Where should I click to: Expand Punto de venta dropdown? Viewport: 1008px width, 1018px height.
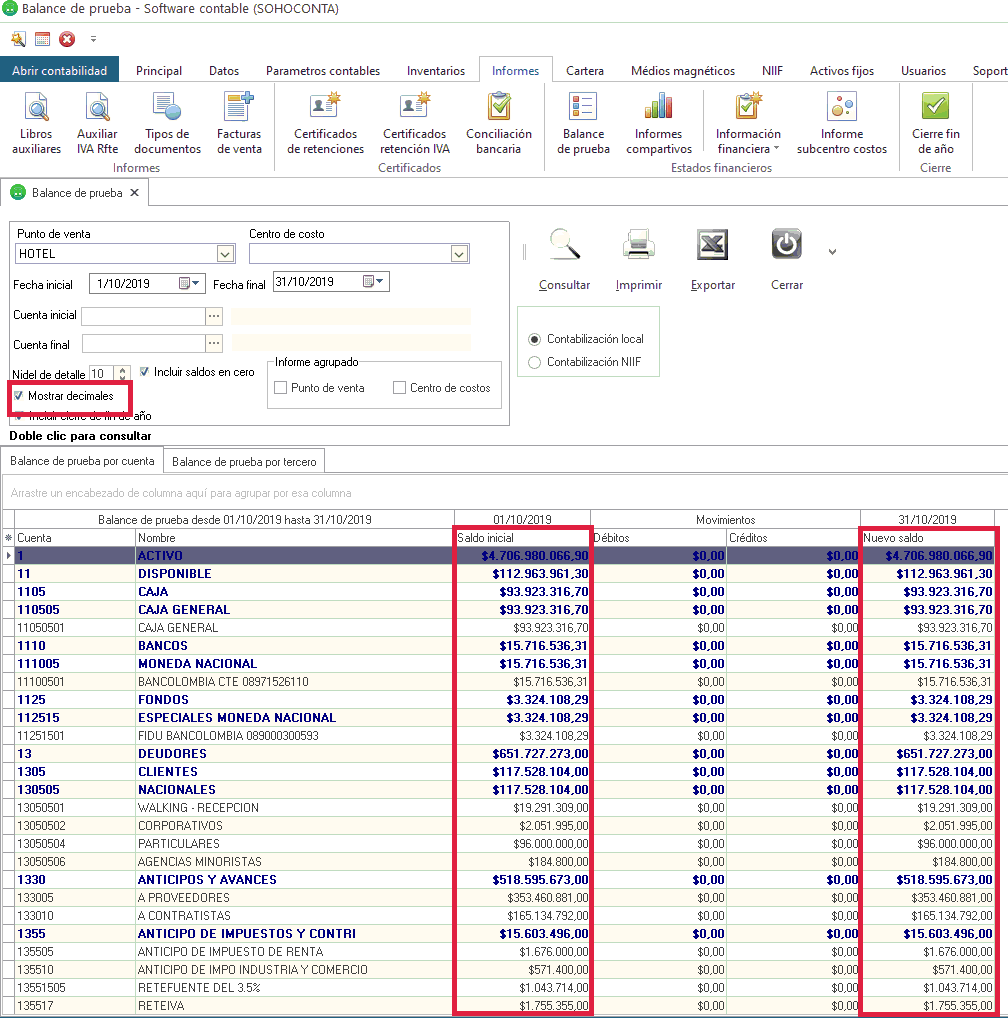[225, 254]
